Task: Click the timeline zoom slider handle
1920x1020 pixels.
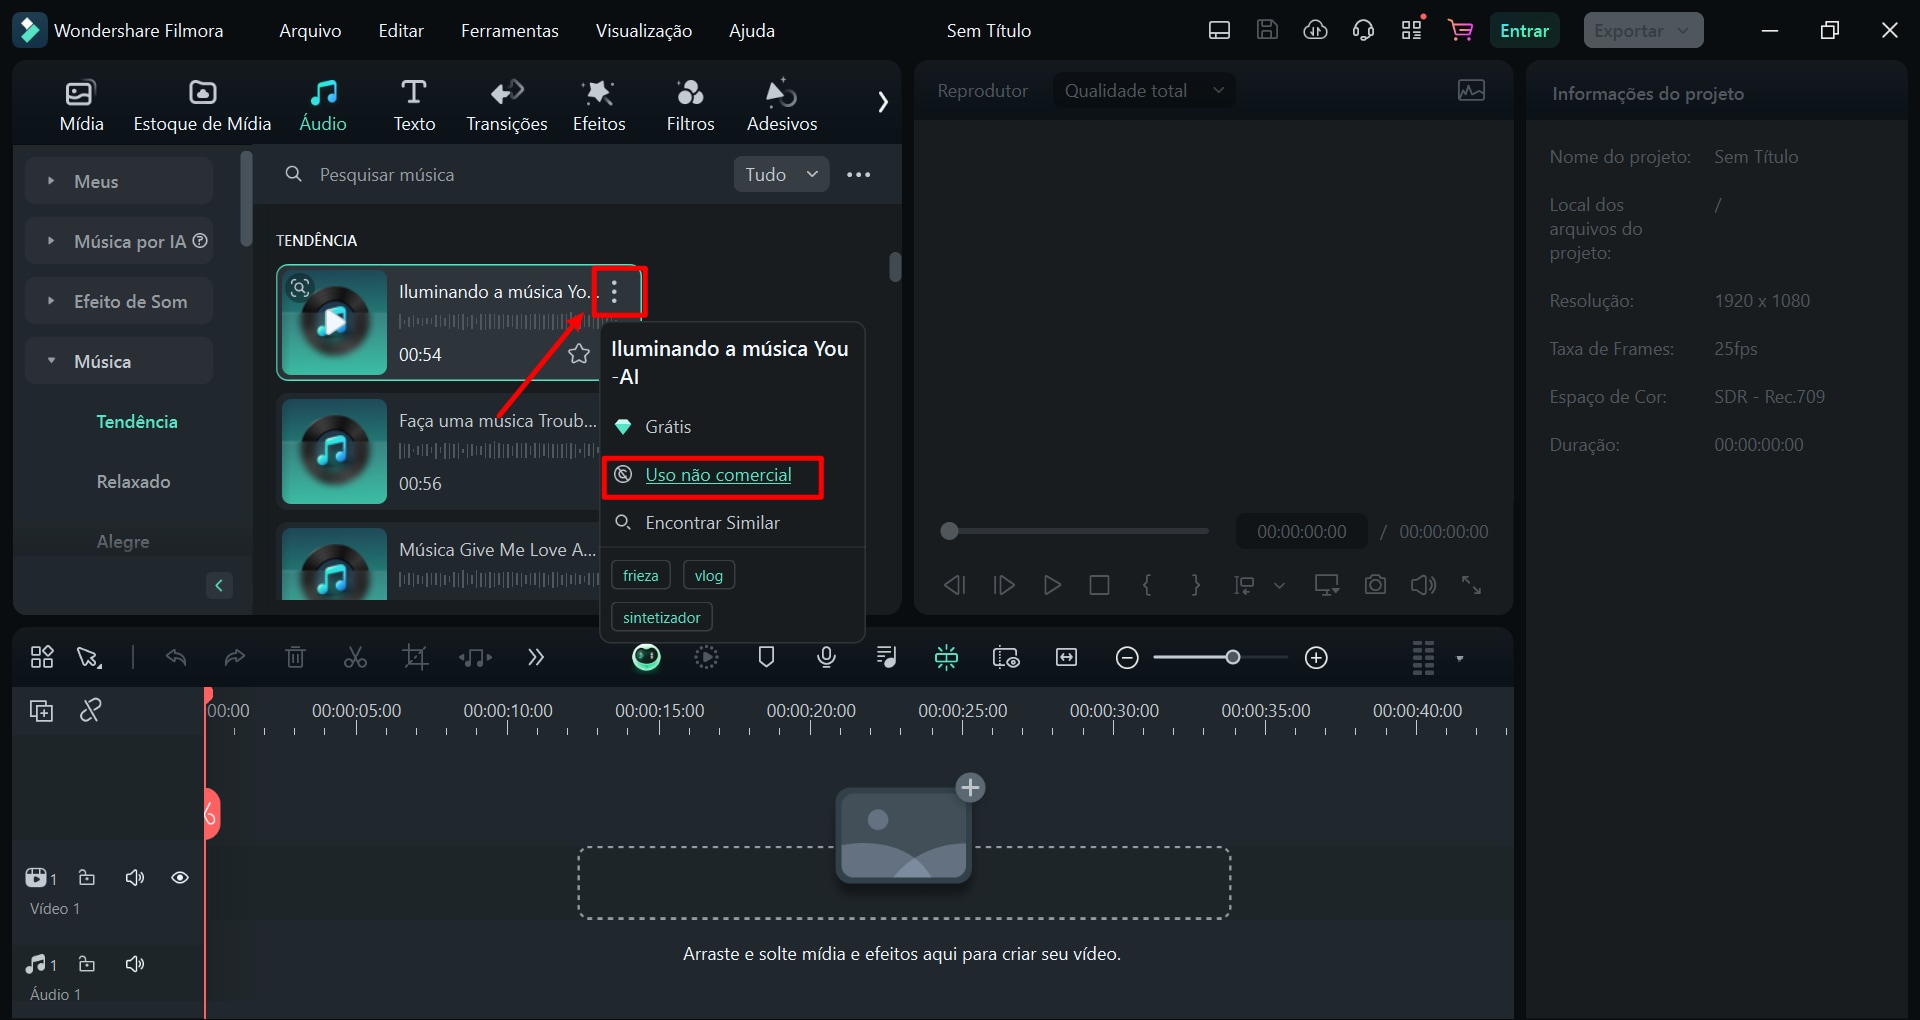Action: (x=1233, y=657)
